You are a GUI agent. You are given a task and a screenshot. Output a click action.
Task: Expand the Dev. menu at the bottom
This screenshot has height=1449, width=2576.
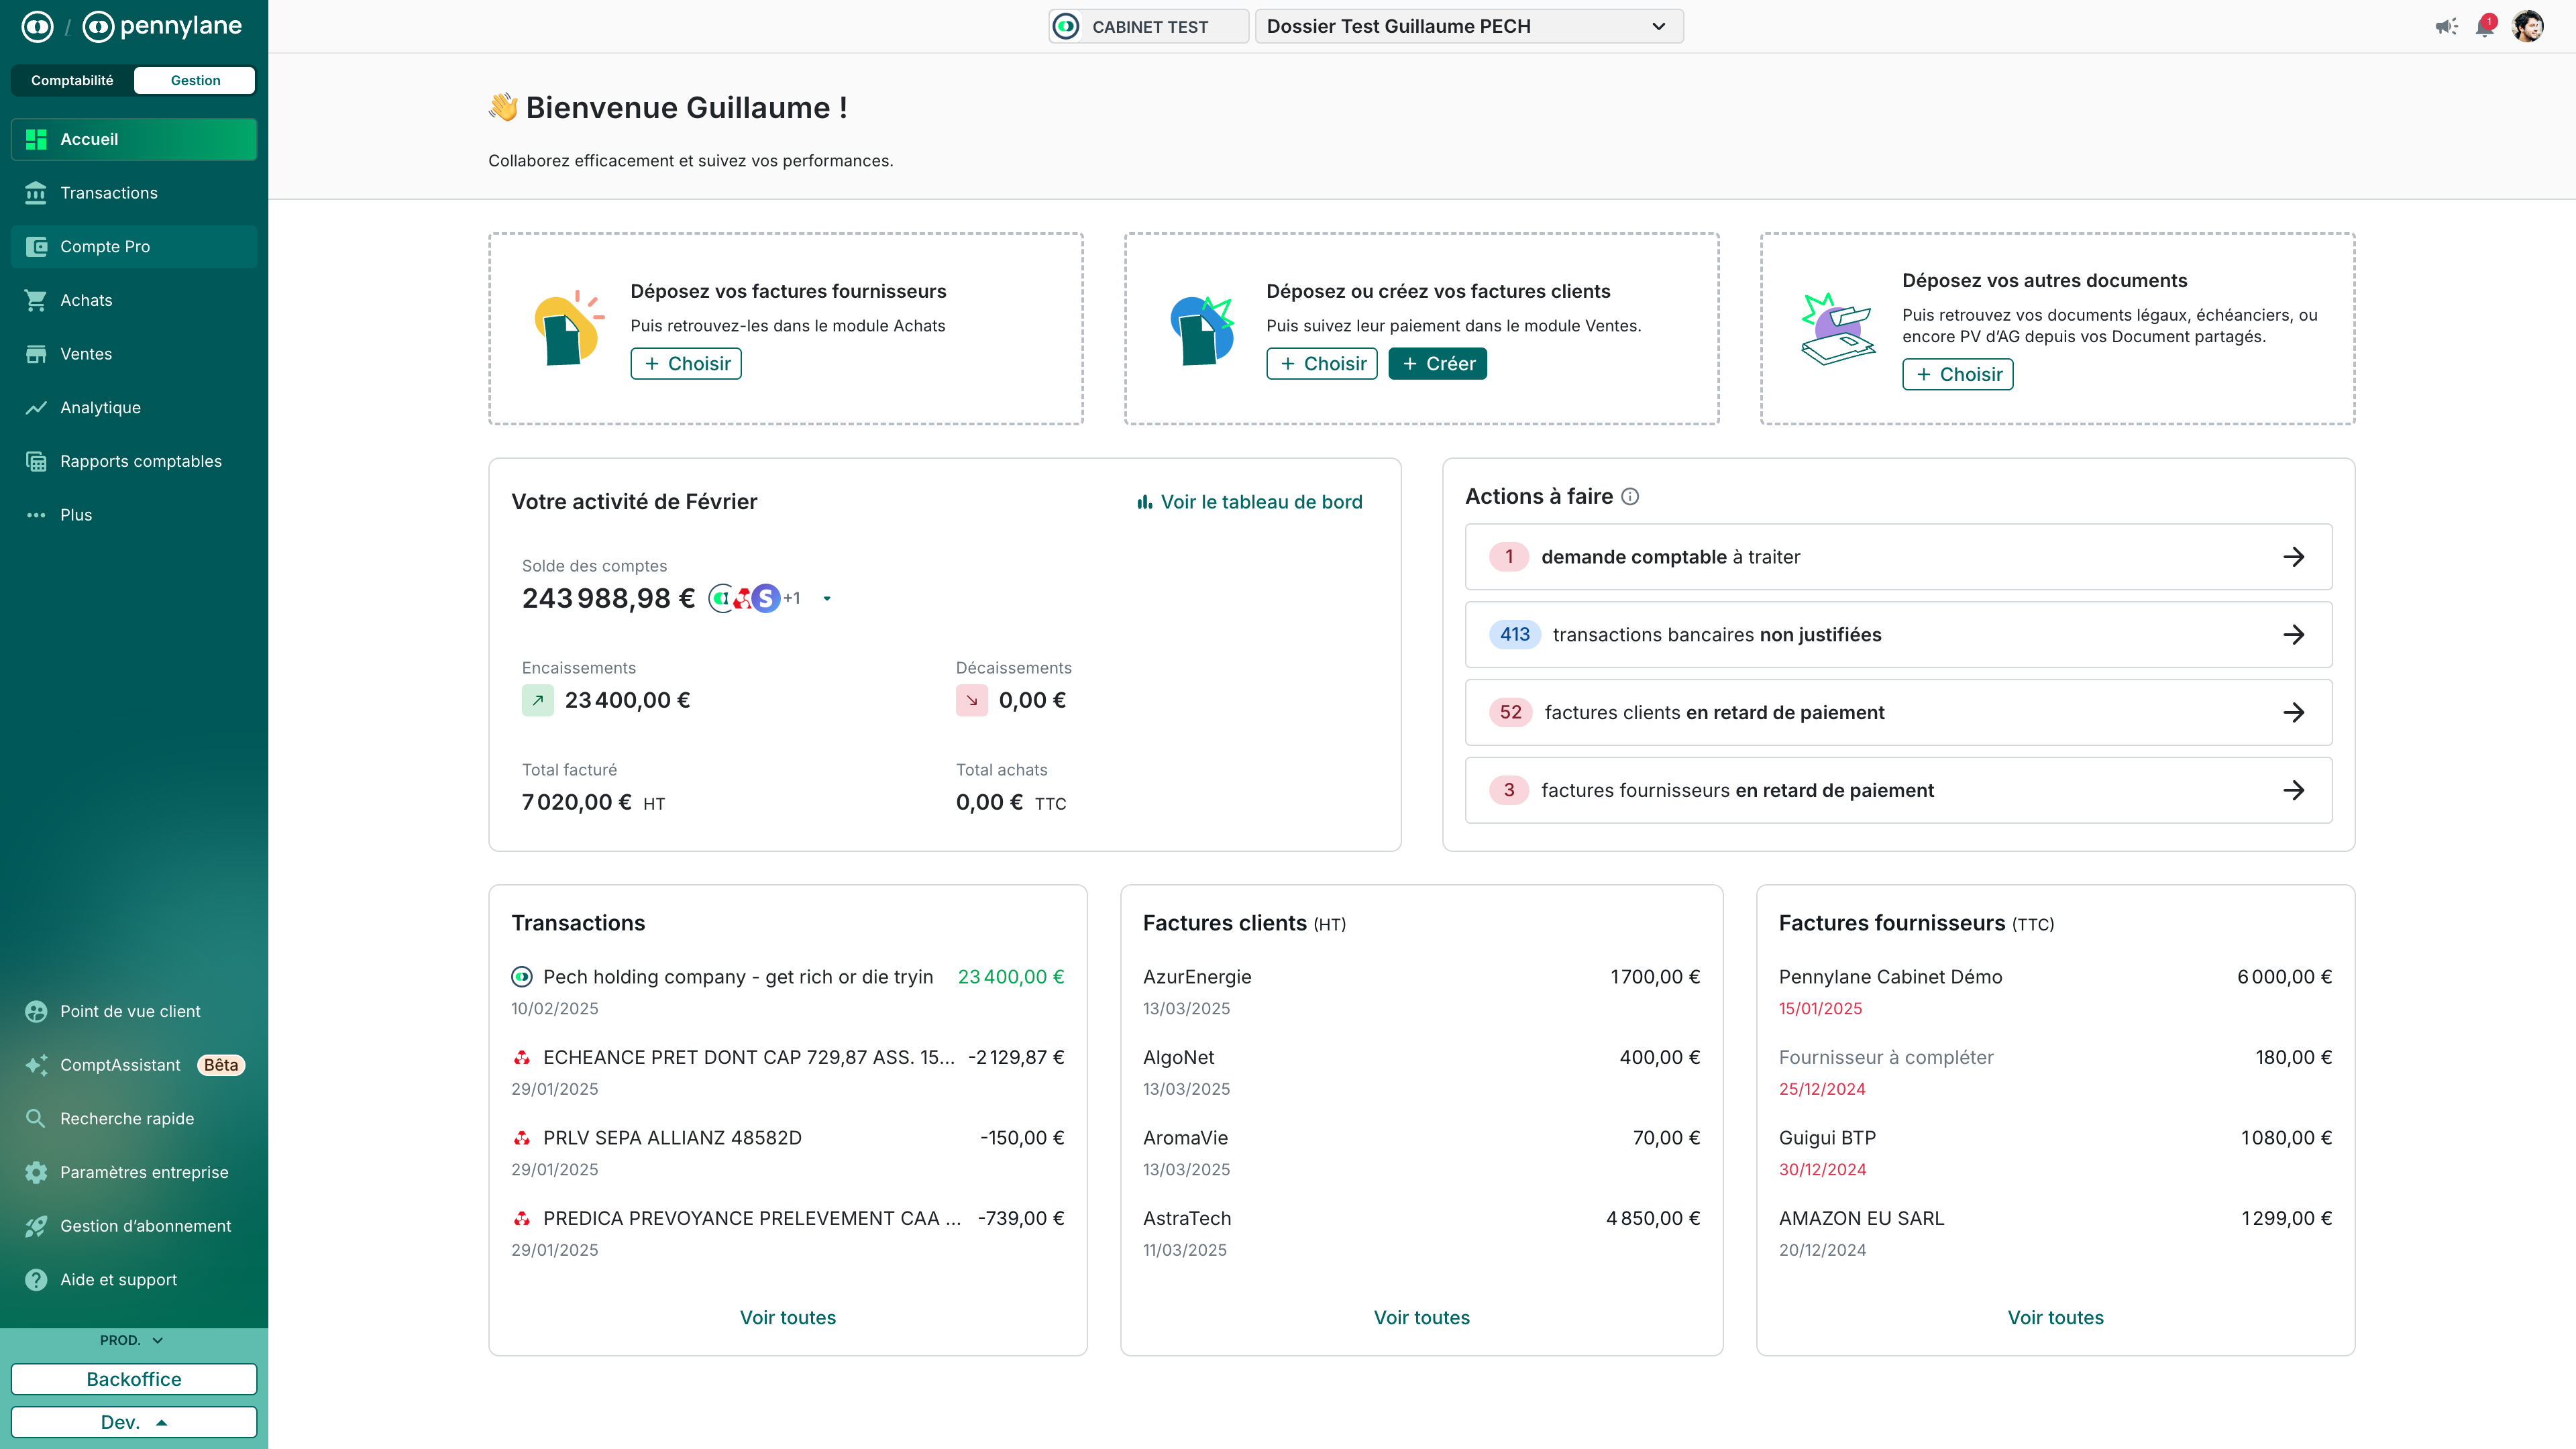click(134, 1422)
